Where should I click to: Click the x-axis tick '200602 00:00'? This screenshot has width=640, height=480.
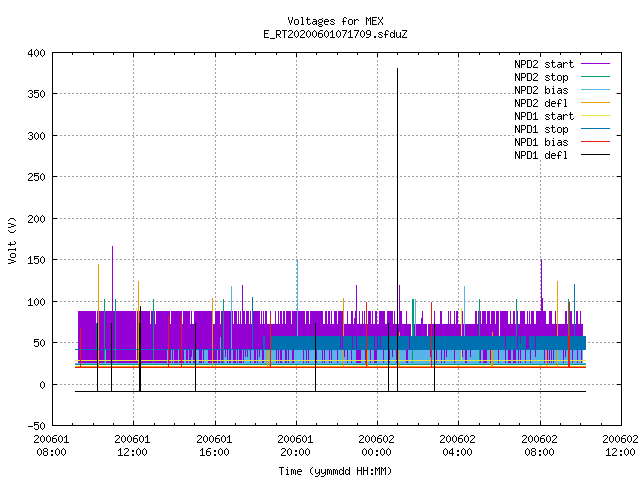coord(376,446)
